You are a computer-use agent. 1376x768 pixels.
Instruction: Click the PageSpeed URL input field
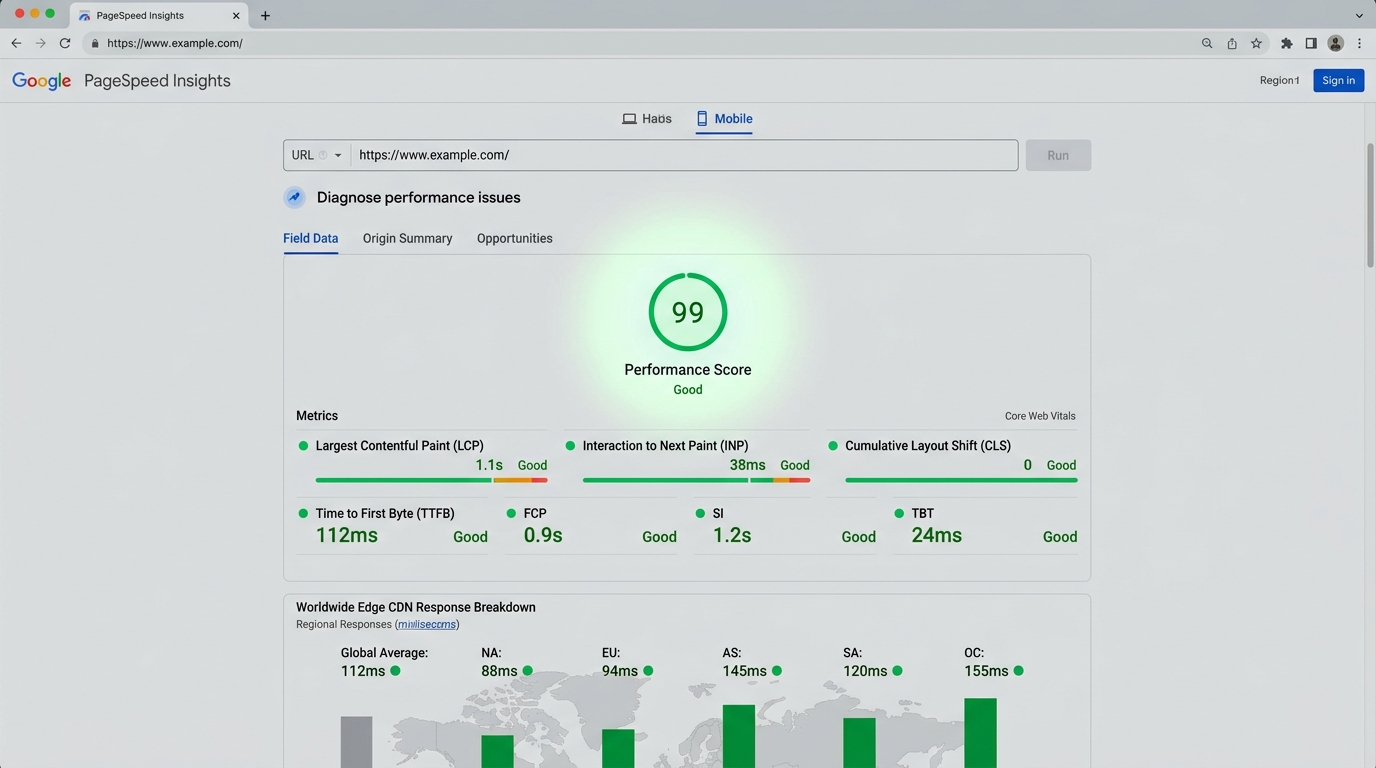pos(684,155)
